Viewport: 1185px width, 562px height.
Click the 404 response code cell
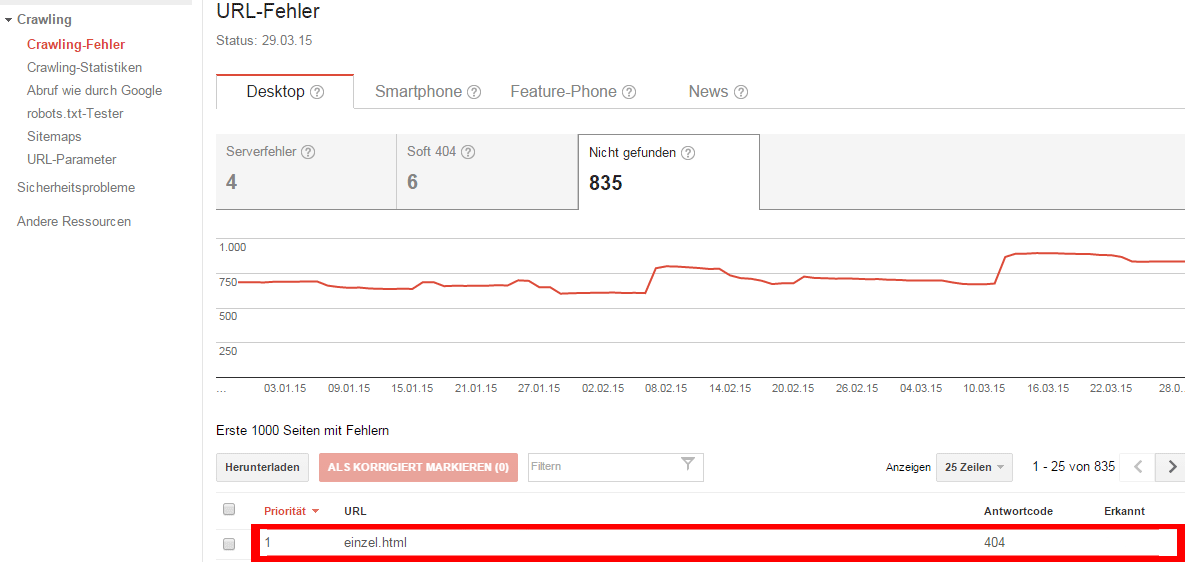[995, 542]
